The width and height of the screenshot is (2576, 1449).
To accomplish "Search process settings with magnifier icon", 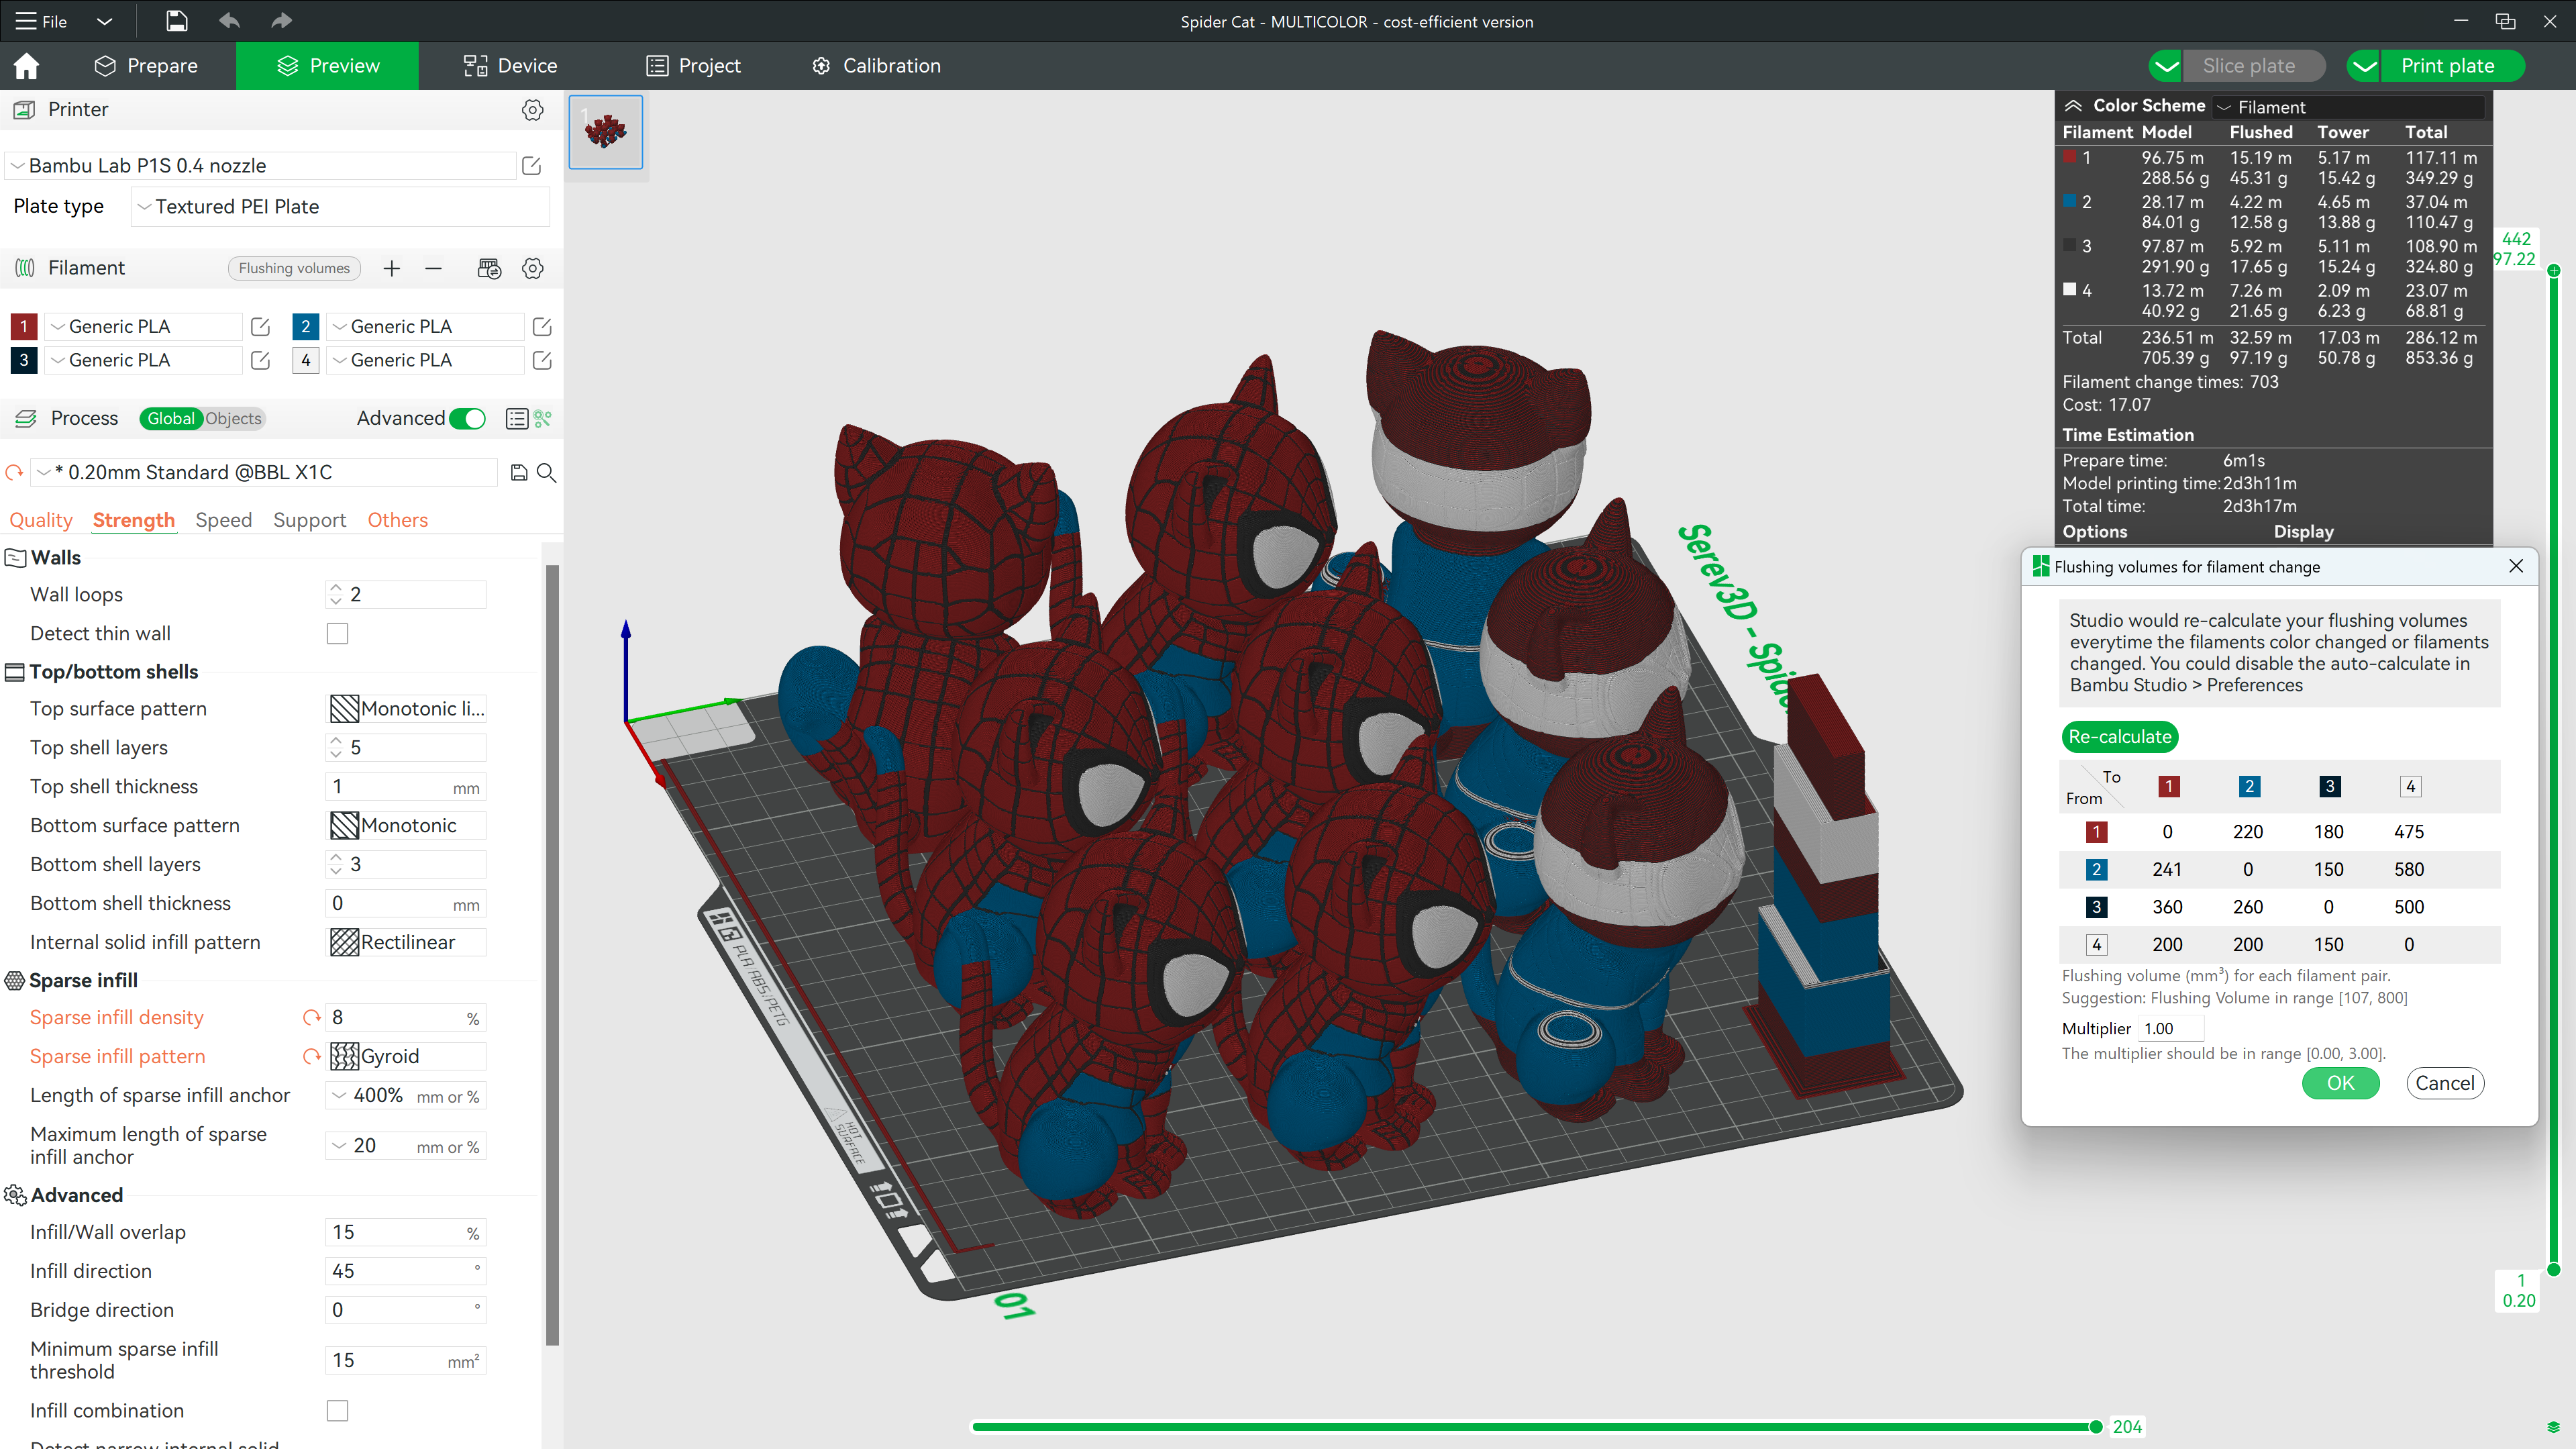I will click(x=547, y=473).
